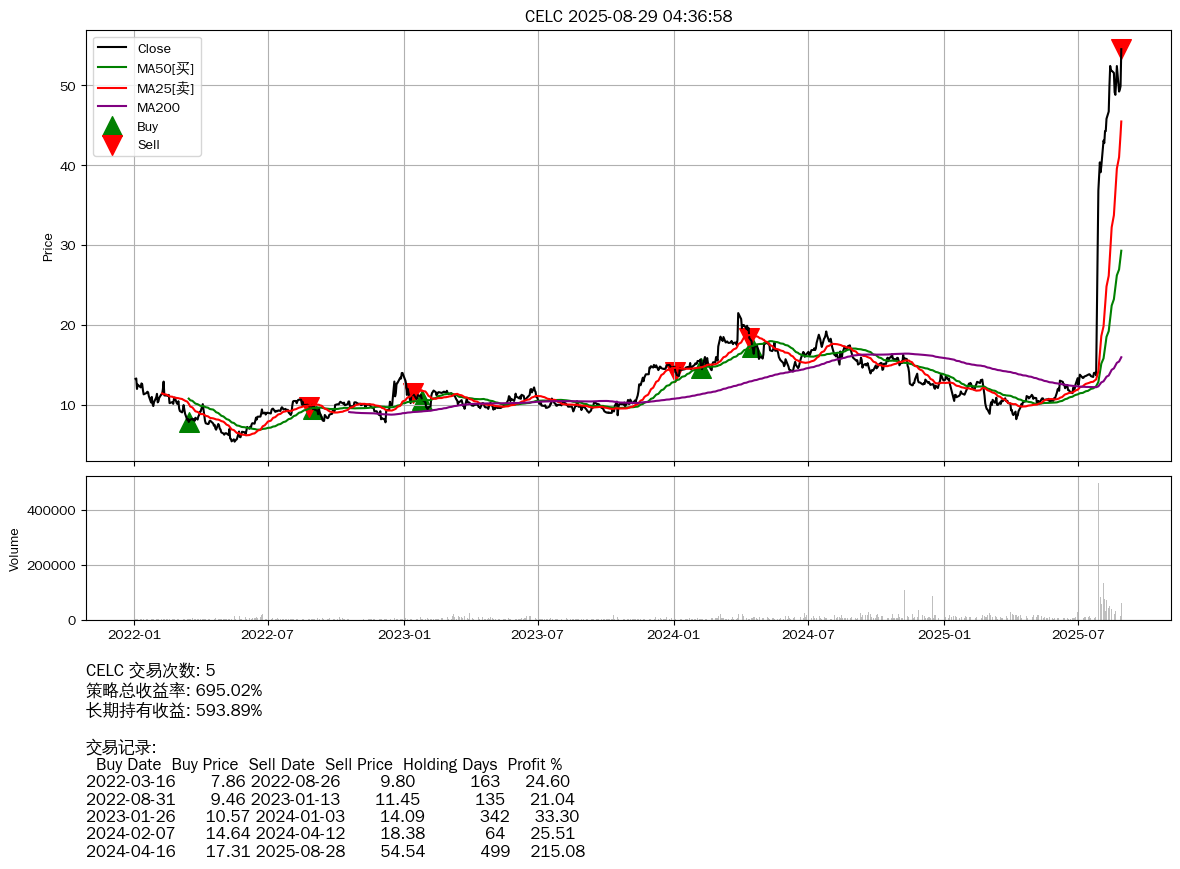Click the sell marker near the April 2024 peak

click(x=749, y=336)
